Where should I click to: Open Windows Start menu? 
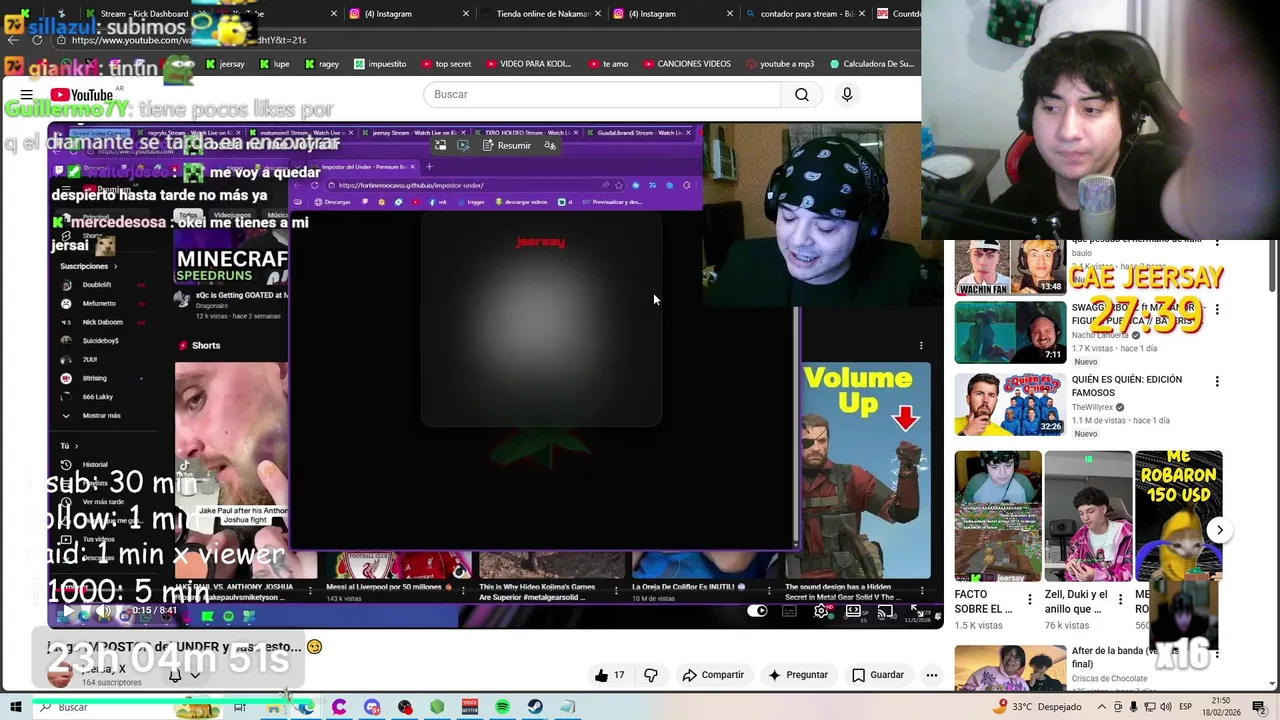pyautogui.click(x=15, y=707)
